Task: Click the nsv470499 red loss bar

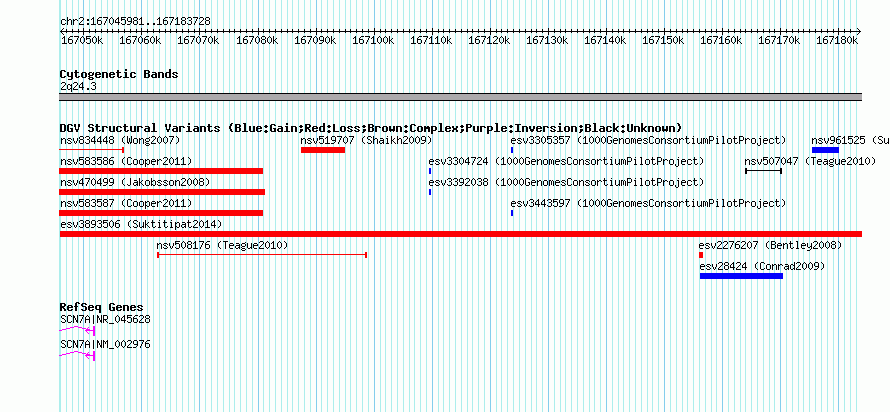Action: pyautogui.click(x=162, y=192)
